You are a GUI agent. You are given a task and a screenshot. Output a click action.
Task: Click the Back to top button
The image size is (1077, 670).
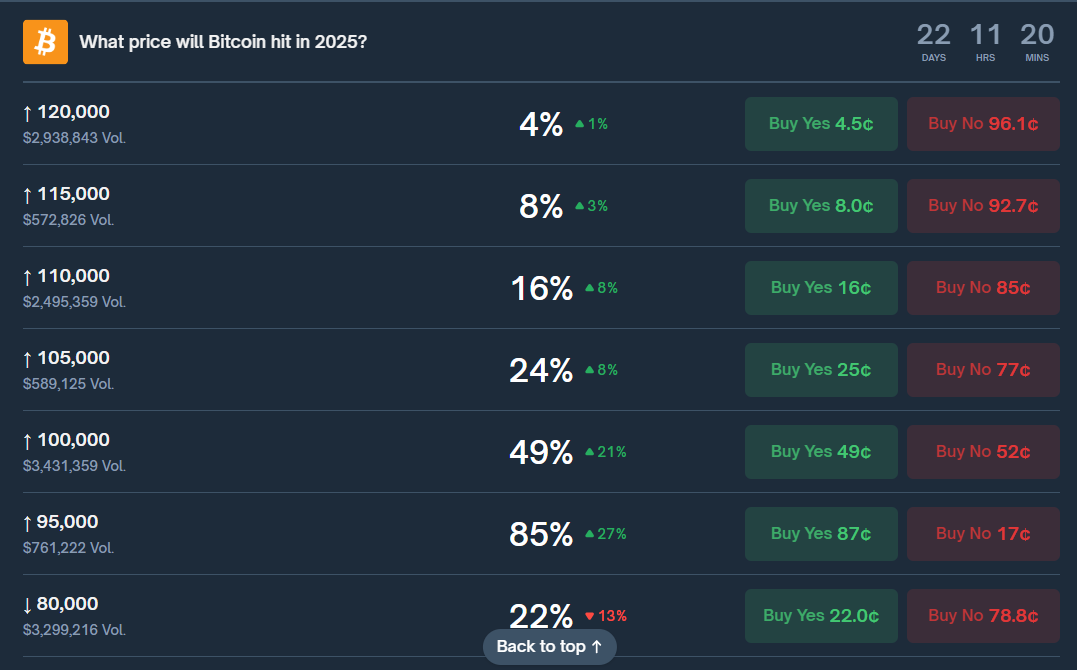click(549, 646)
